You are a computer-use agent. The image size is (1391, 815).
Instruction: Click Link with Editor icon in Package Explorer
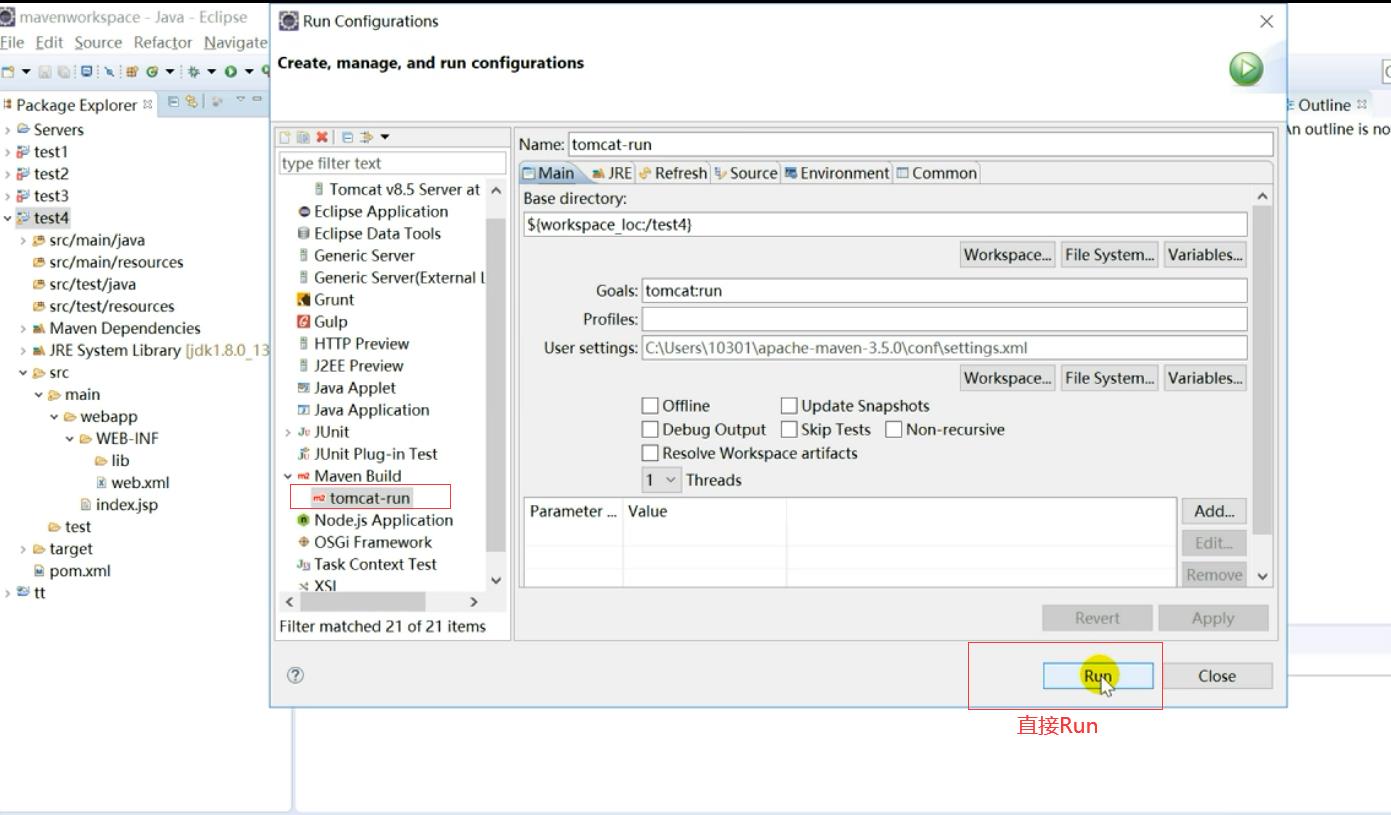coord(190,101)
